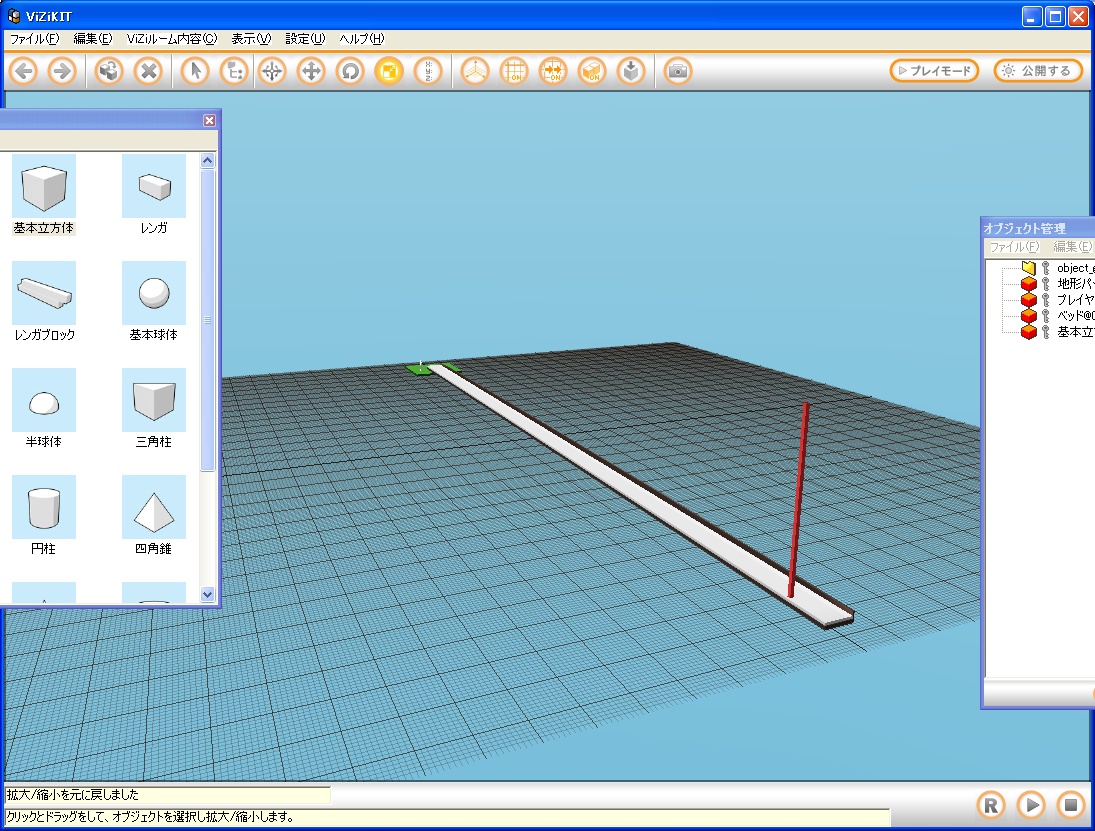The image size is (1095, 831).
Task: Open the 表示(V) menu
Action: coord(250,39)
